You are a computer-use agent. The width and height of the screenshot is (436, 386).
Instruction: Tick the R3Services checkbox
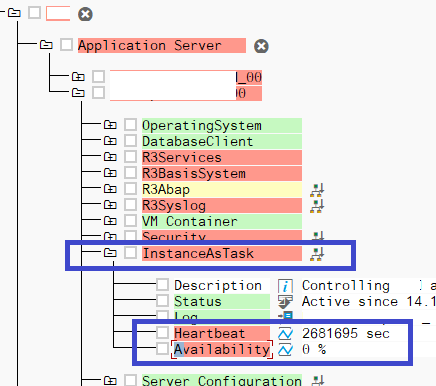click(x=130, y=157)
